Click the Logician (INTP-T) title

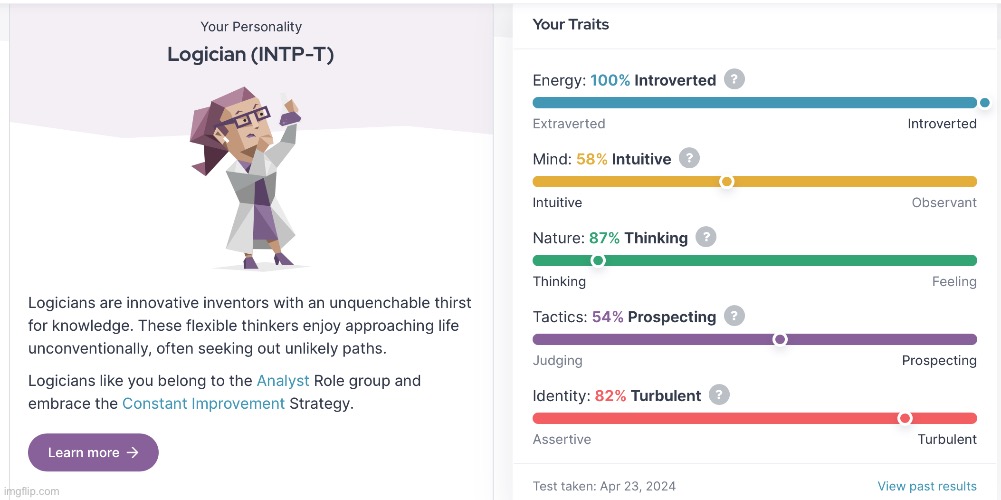point(251,54)
